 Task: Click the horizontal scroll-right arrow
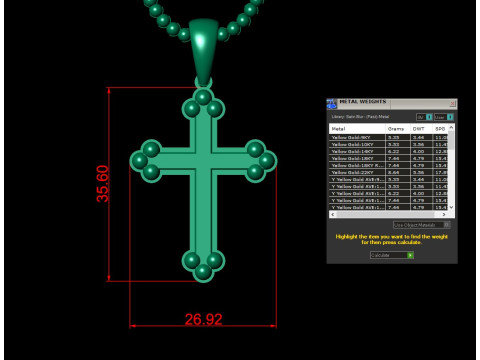tap(444, 215)
